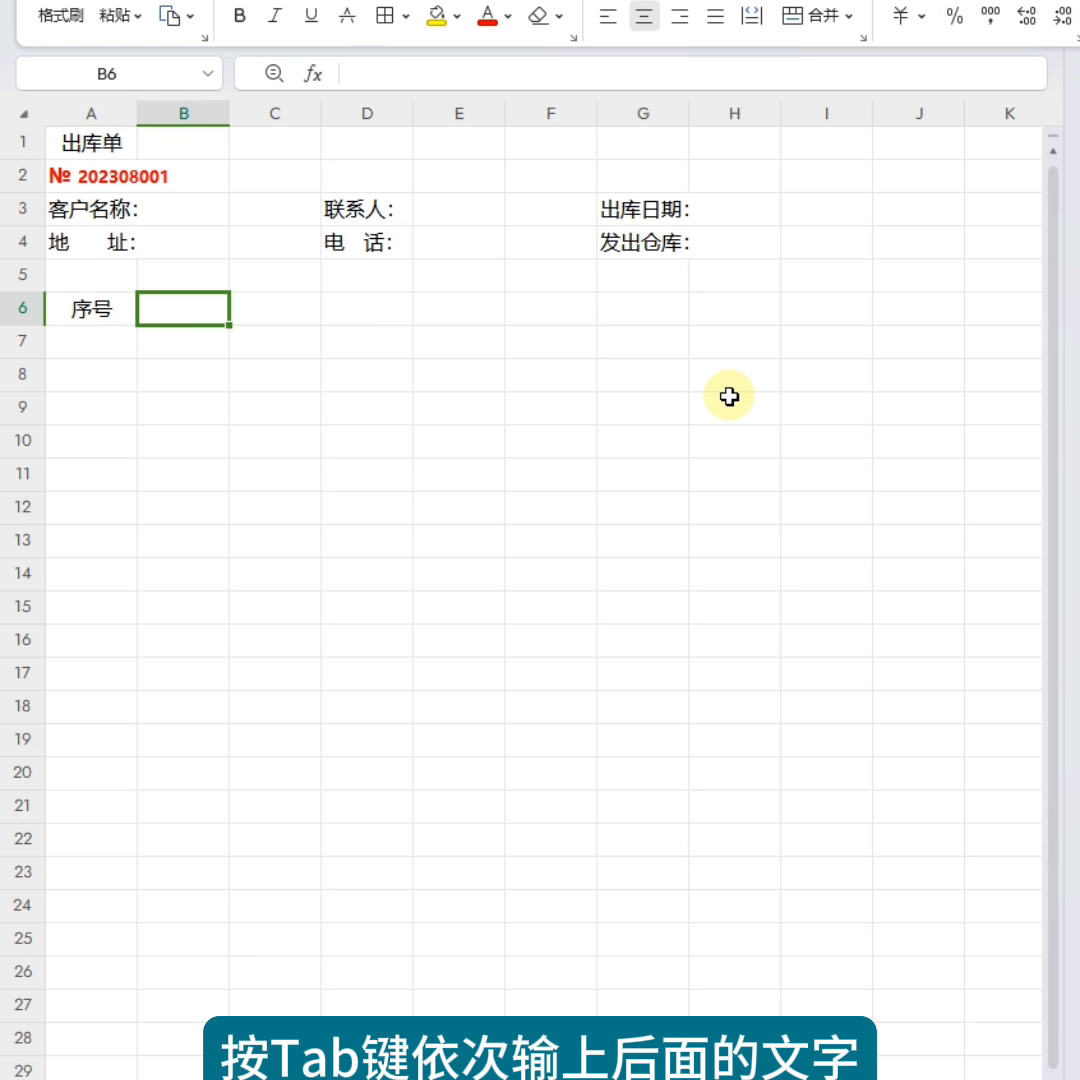Viewport: 1080px width, 1080px height.
Task: Open the alignment settings dialog launcher
Action: tap(864, 38)
